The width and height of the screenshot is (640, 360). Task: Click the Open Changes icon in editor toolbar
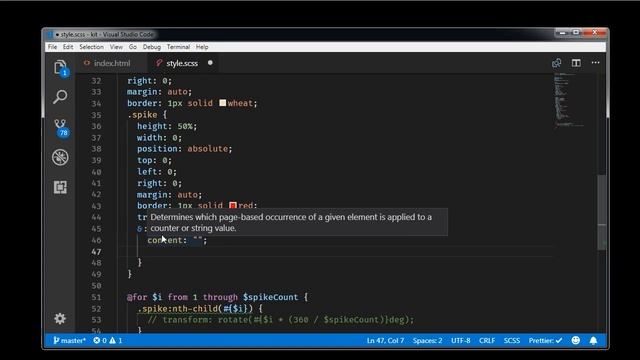[556, 63]
